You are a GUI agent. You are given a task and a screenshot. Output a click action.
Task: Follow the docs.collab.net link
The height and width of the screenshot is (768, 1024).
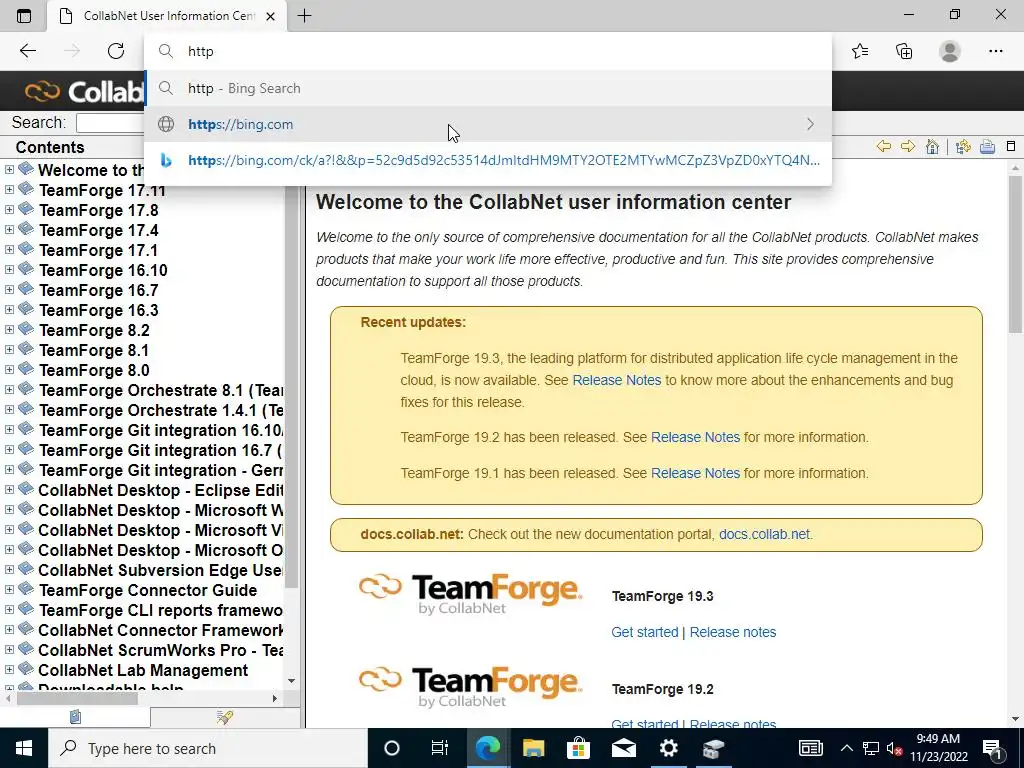pos(764,534)
